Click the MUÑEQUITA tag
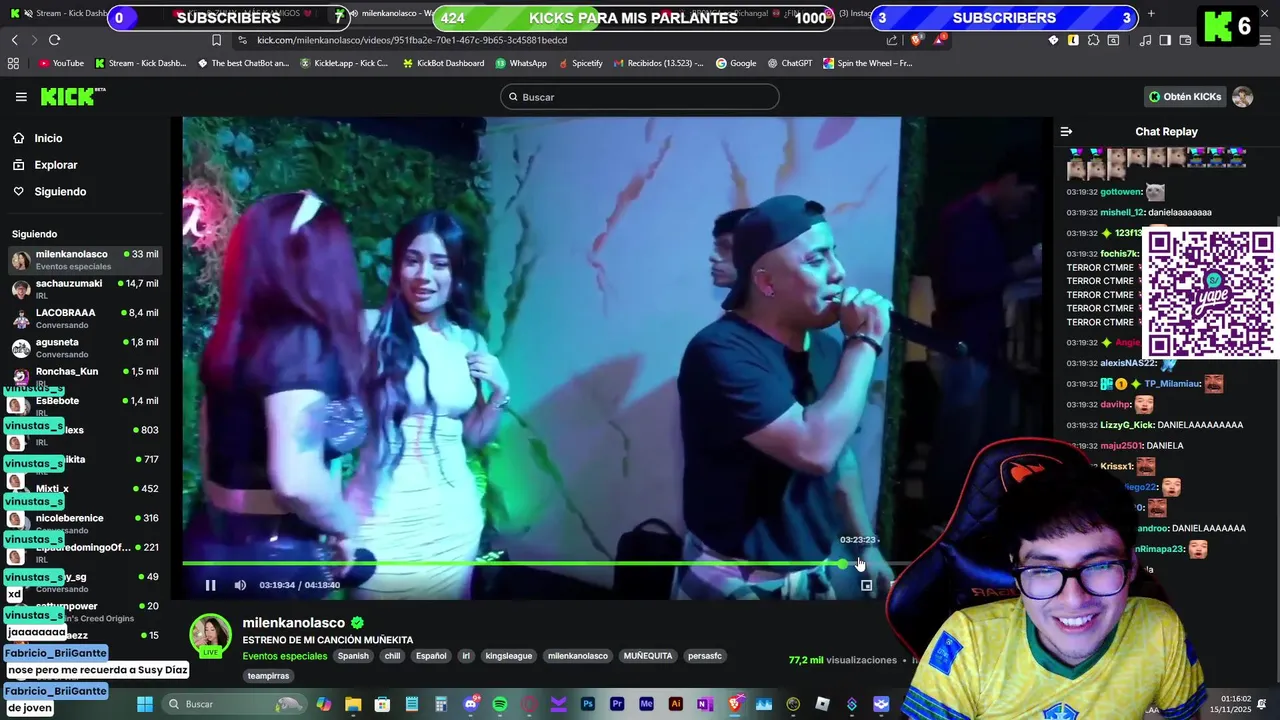1280x720 pixels. coord(648,656)
